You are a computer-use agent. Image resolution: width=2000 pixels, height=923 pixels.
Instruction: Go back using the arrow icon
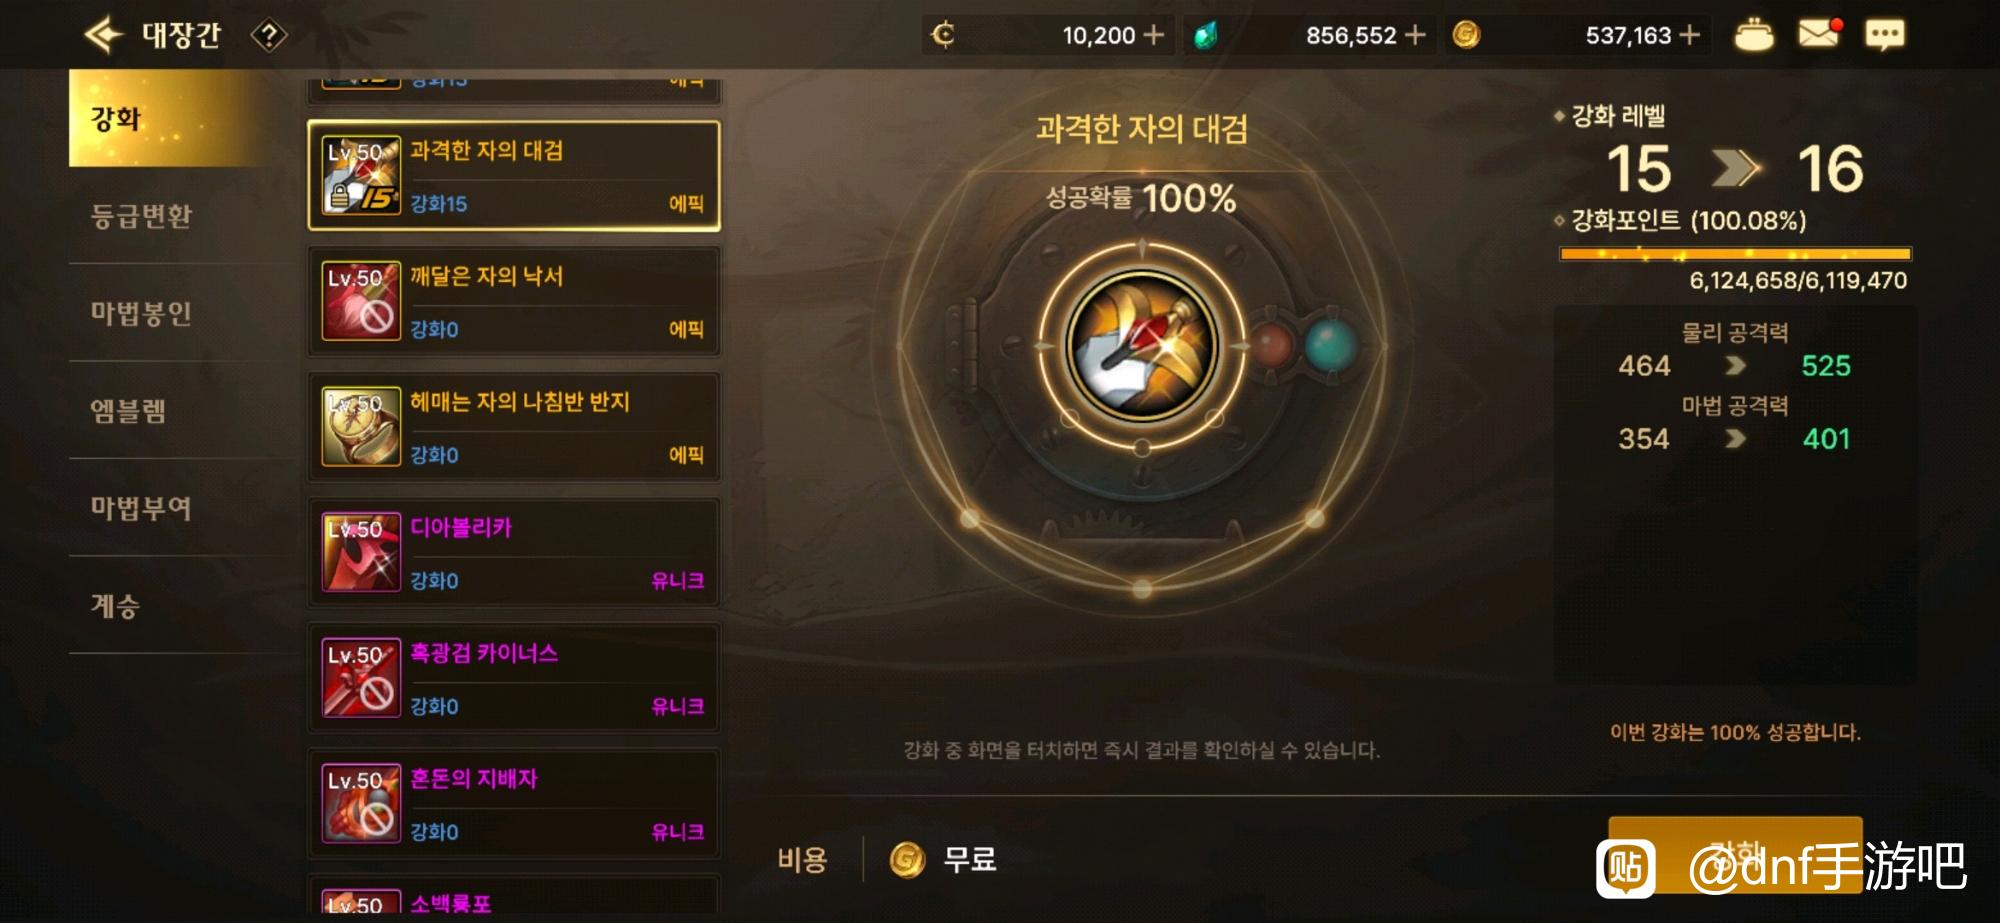[x=102, y=35]
